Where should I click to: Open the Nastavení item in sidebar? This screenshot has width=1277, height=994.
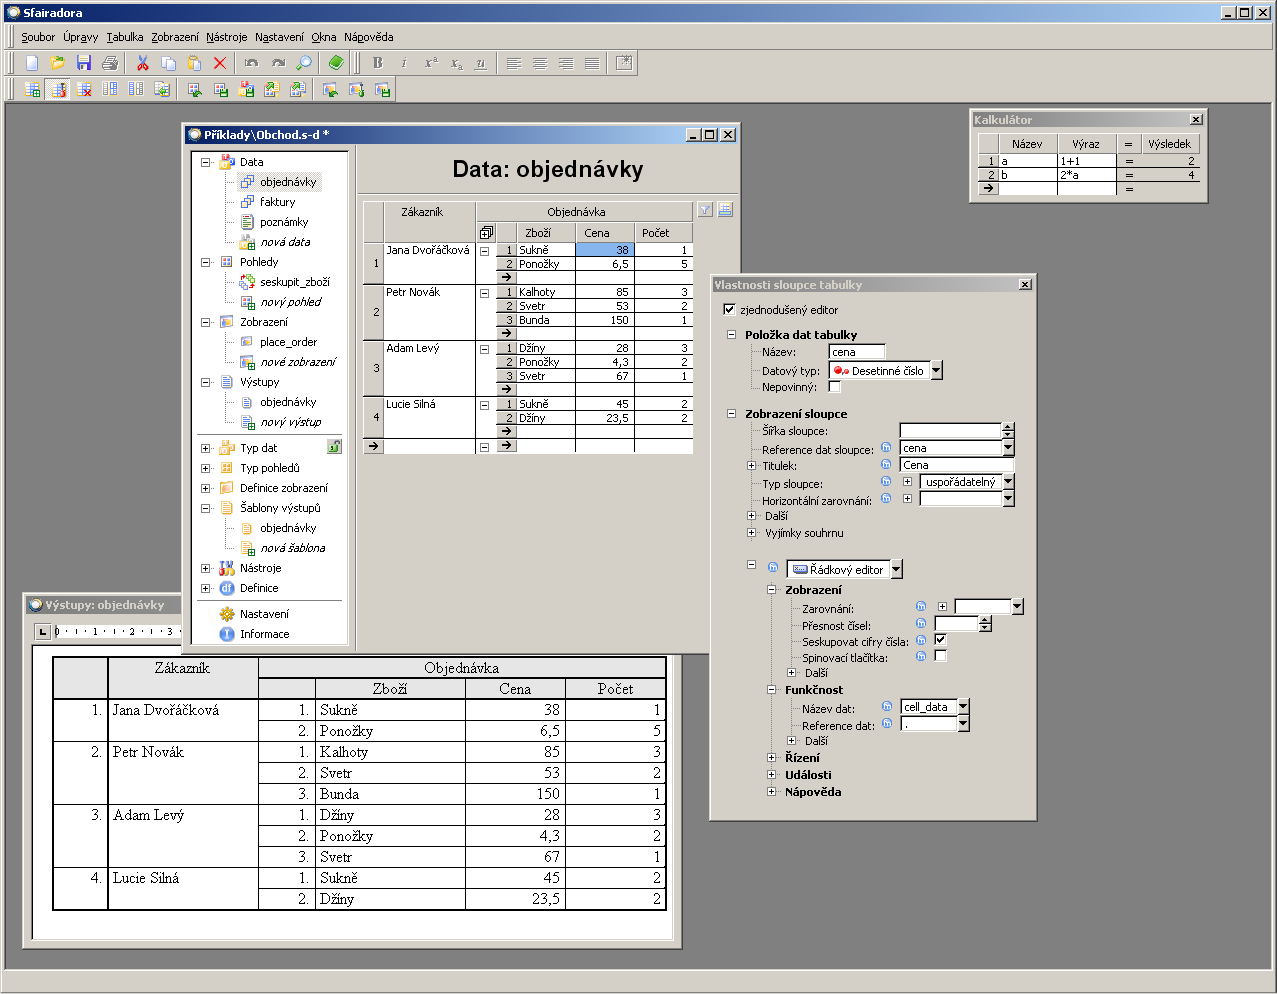(264, 614)
